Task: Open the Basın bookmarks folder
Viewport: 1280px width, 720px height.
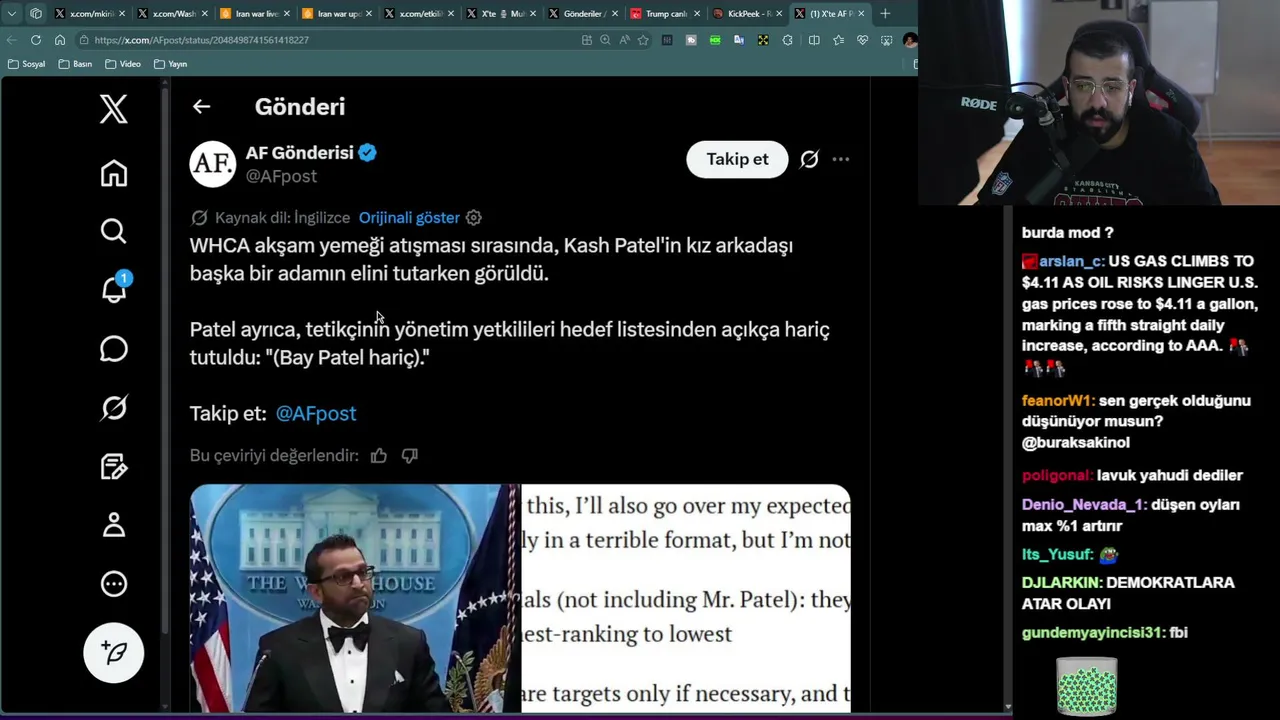Action: (75, 64)
